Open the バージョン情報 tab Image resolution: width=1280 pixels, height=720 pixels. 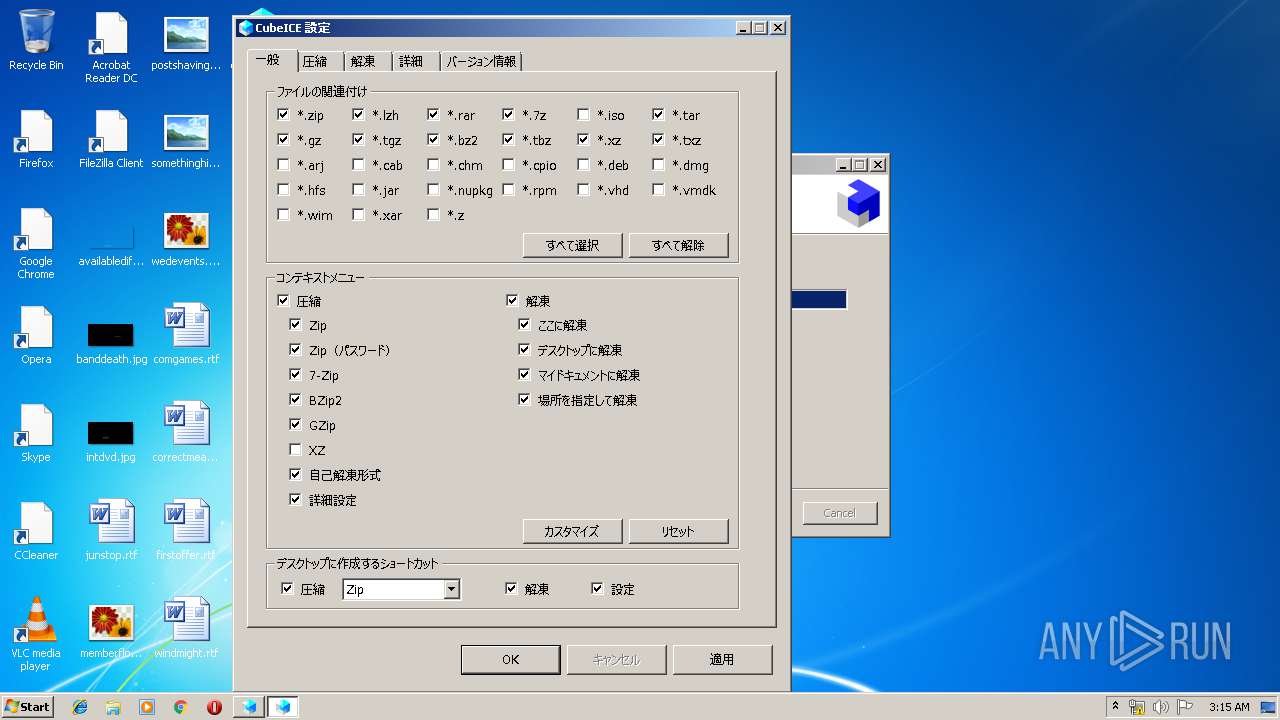pyautogui.click(x=481, y=62)
